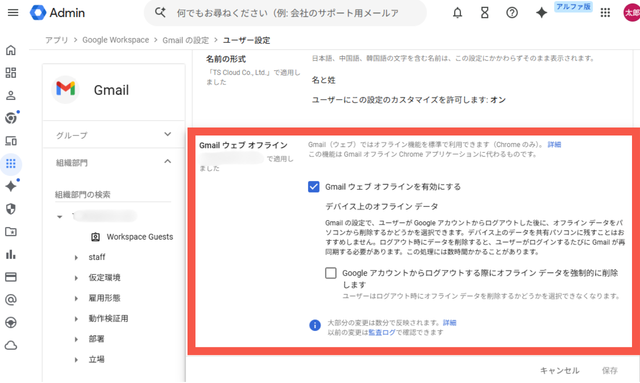640x383 pixels.
Task: Expand the 仮定環境 organizational unit
Action: click(x=76, y=278)
